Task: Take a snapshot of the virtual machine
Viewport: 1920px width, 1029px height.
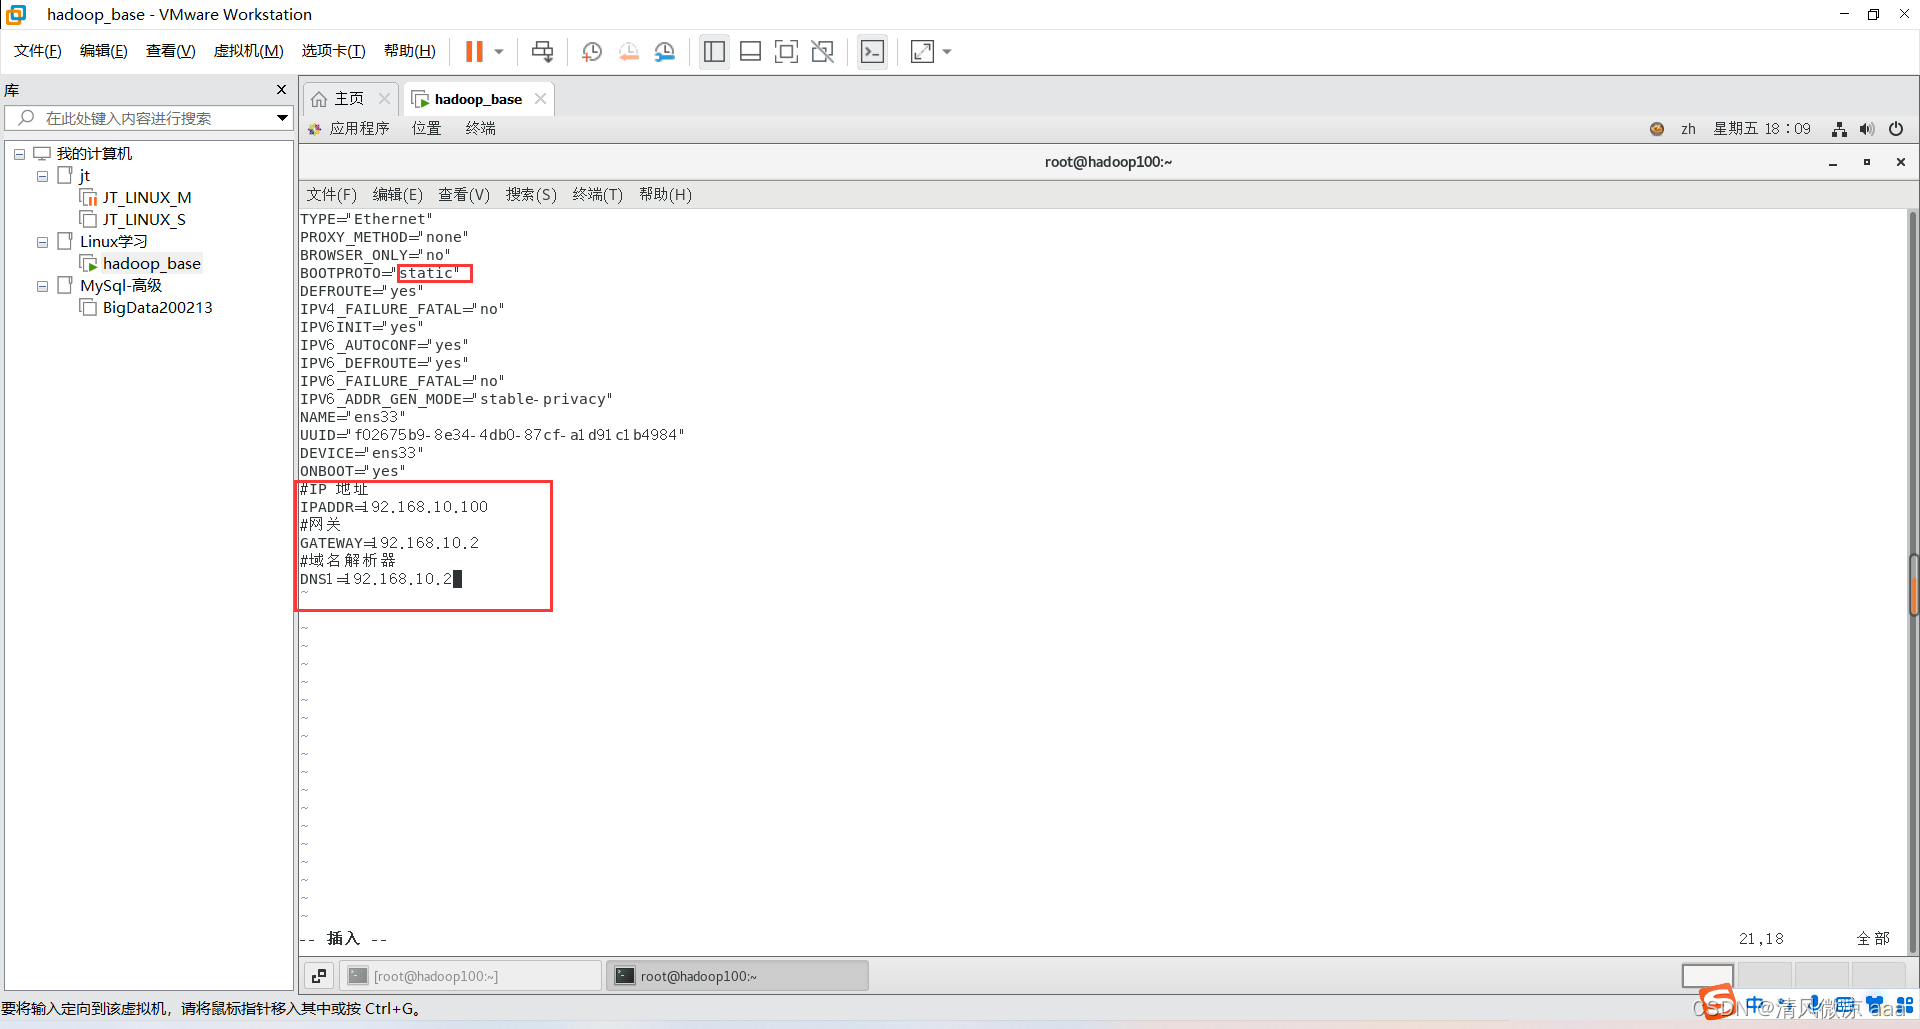Action: coord(592,52)
